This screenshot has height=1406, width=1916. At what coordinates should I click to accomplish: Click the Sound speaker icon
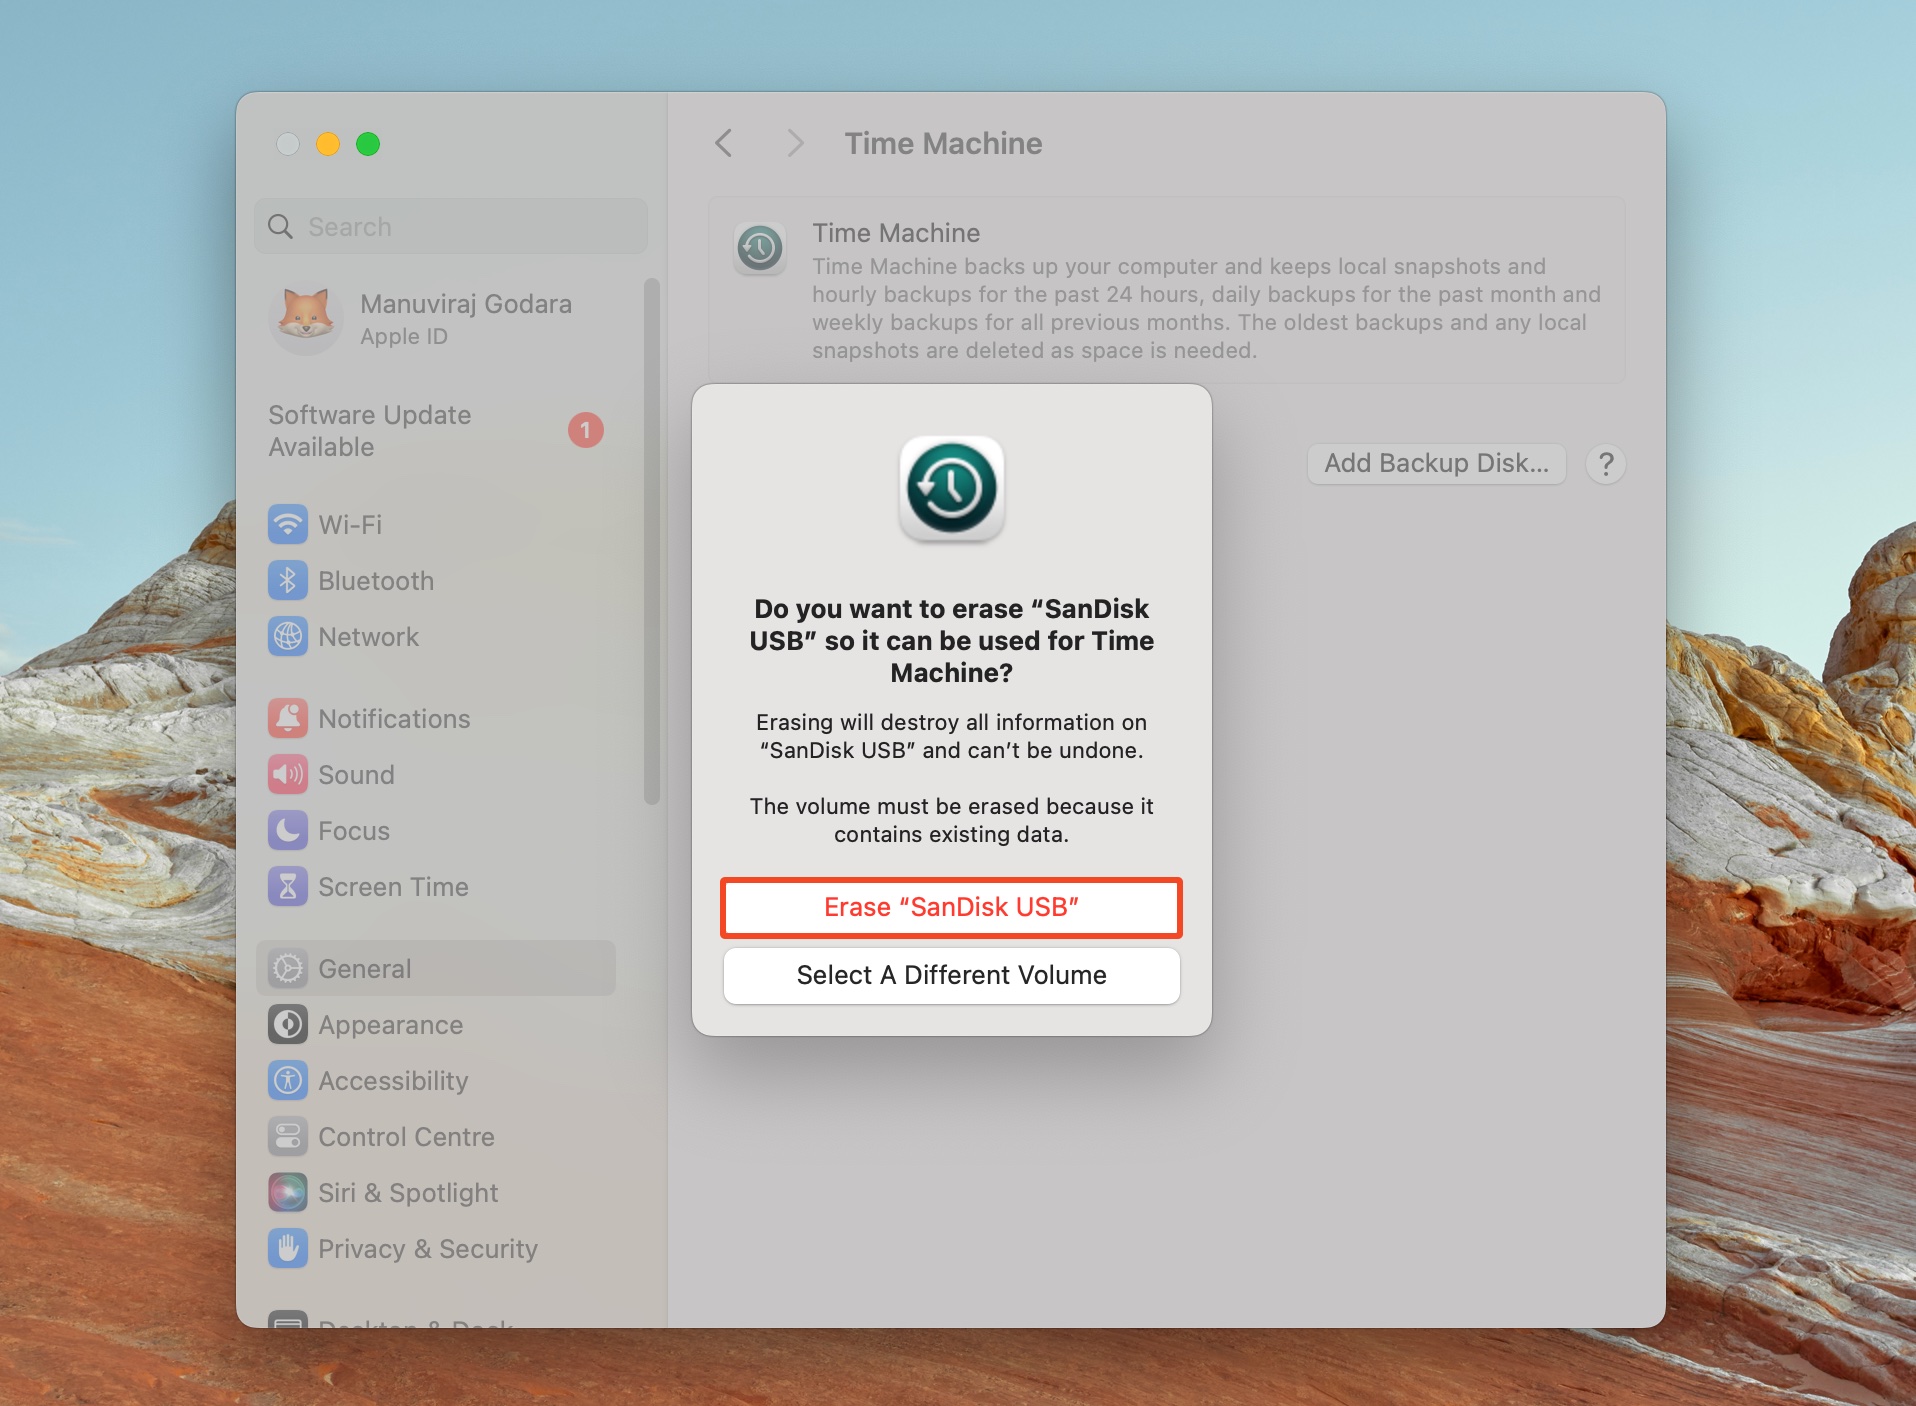(x=288, y=774)
